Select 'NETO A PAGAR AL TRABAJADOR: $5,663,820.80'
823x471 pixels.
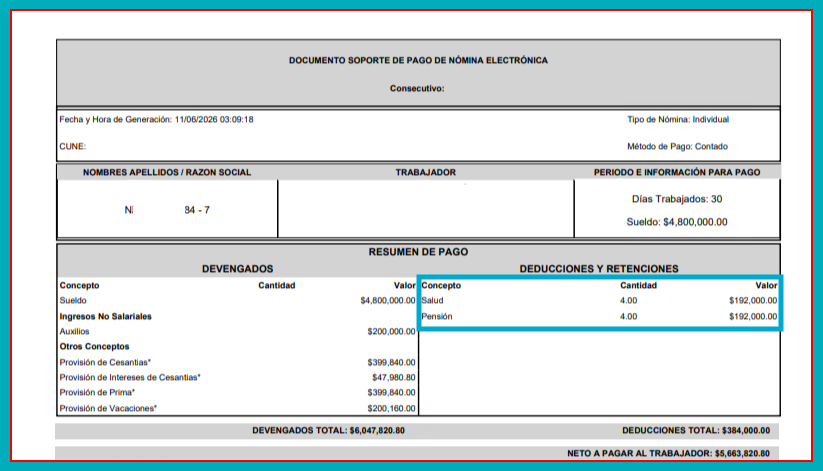(x=668, y=453)
